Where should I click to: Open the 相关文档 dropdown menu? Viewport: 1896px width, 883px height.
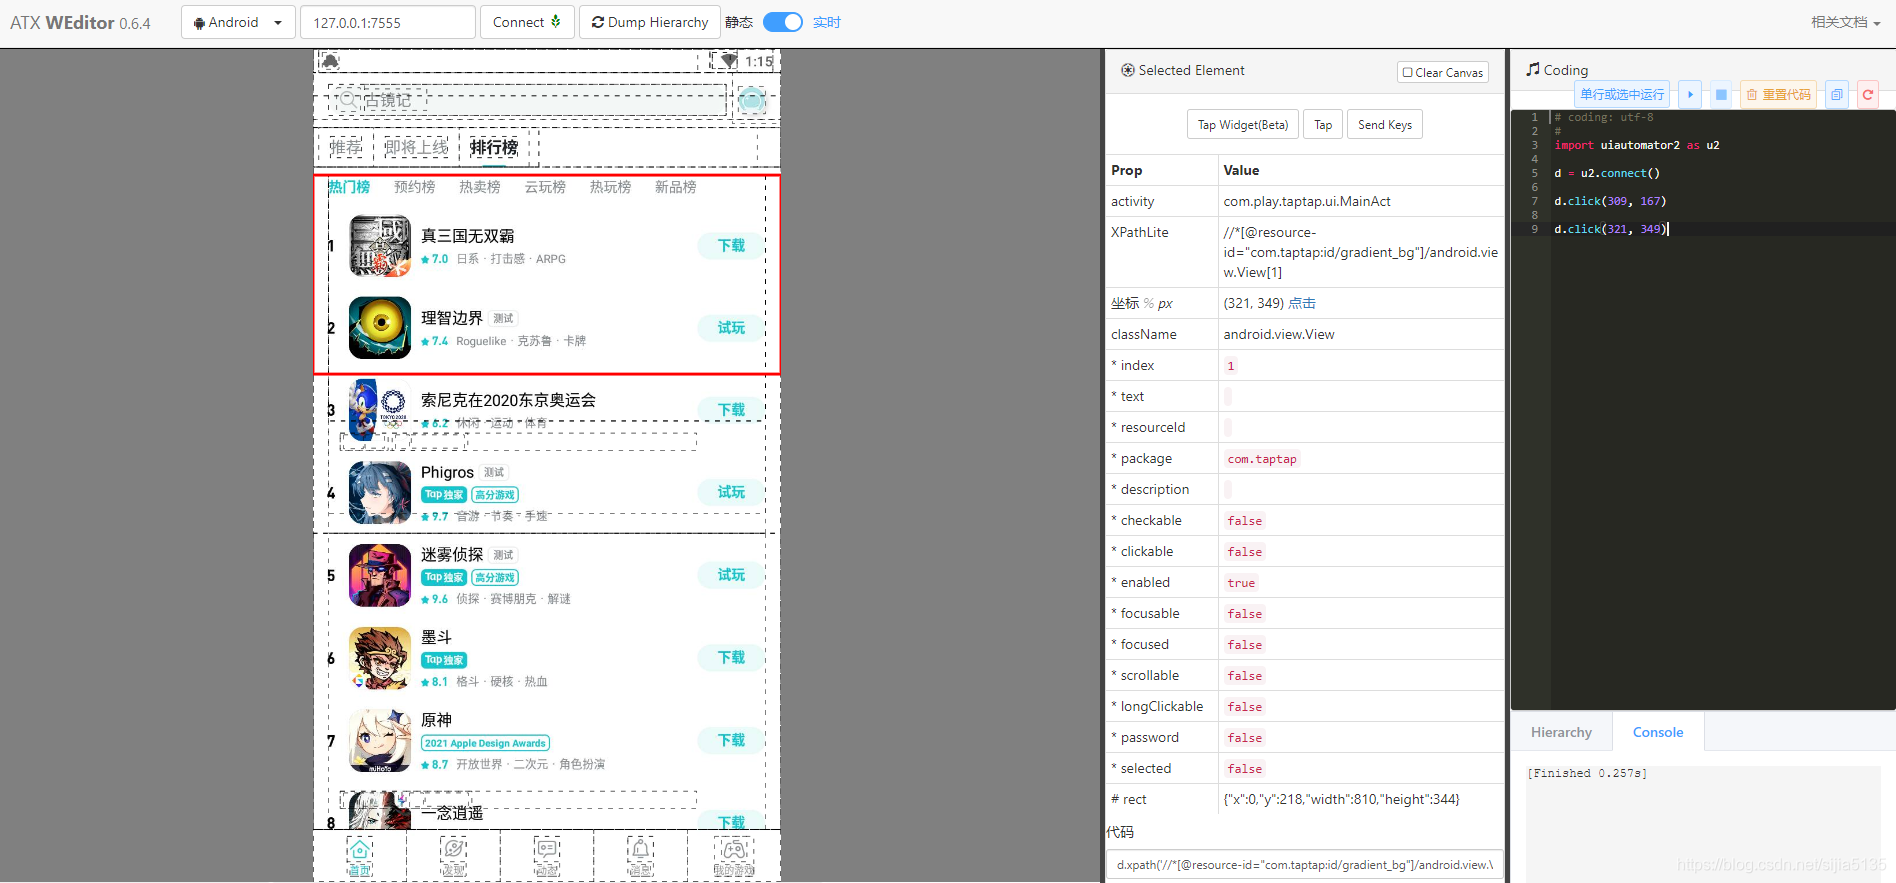(1845, 22)
